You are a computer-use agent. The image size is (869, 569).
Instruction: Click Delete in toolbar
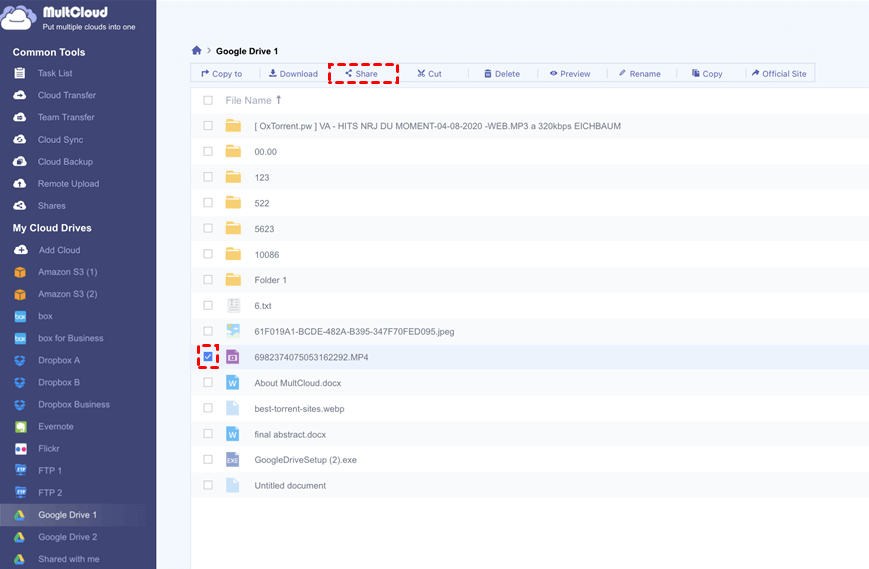tap(502, 74)
